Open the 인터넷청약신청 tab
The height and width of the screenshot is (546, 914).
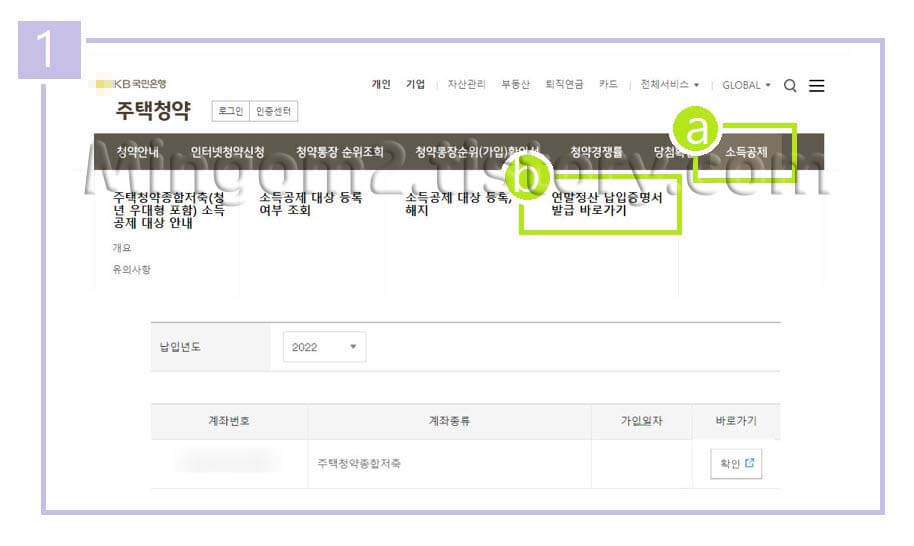pos(227,152)
